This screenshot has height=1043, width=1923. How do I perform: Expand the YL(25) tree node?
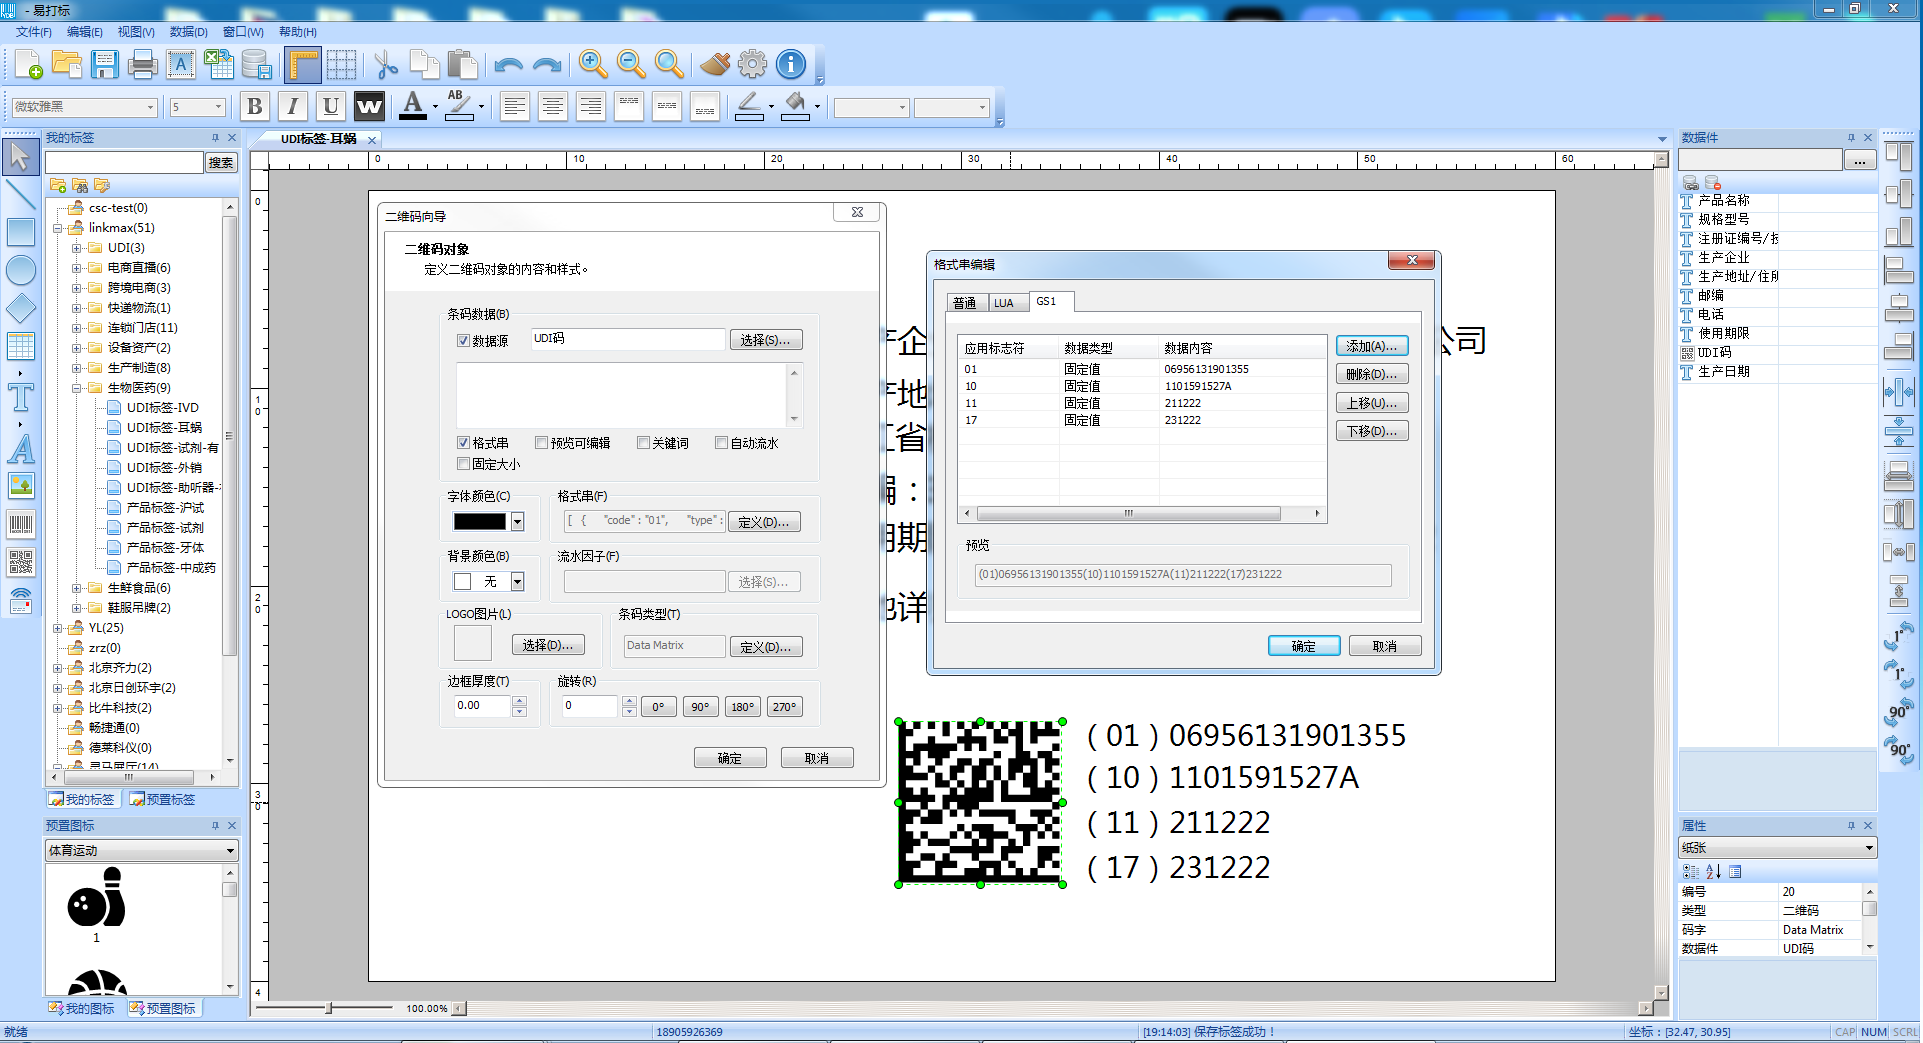pos(57,628)
